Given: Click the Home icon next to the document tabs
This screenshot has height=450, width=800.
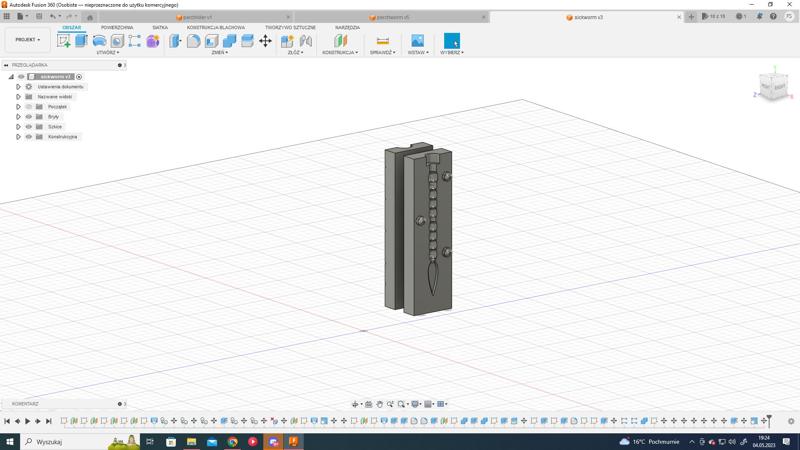Looking at the screenshot, I should 90,17.
